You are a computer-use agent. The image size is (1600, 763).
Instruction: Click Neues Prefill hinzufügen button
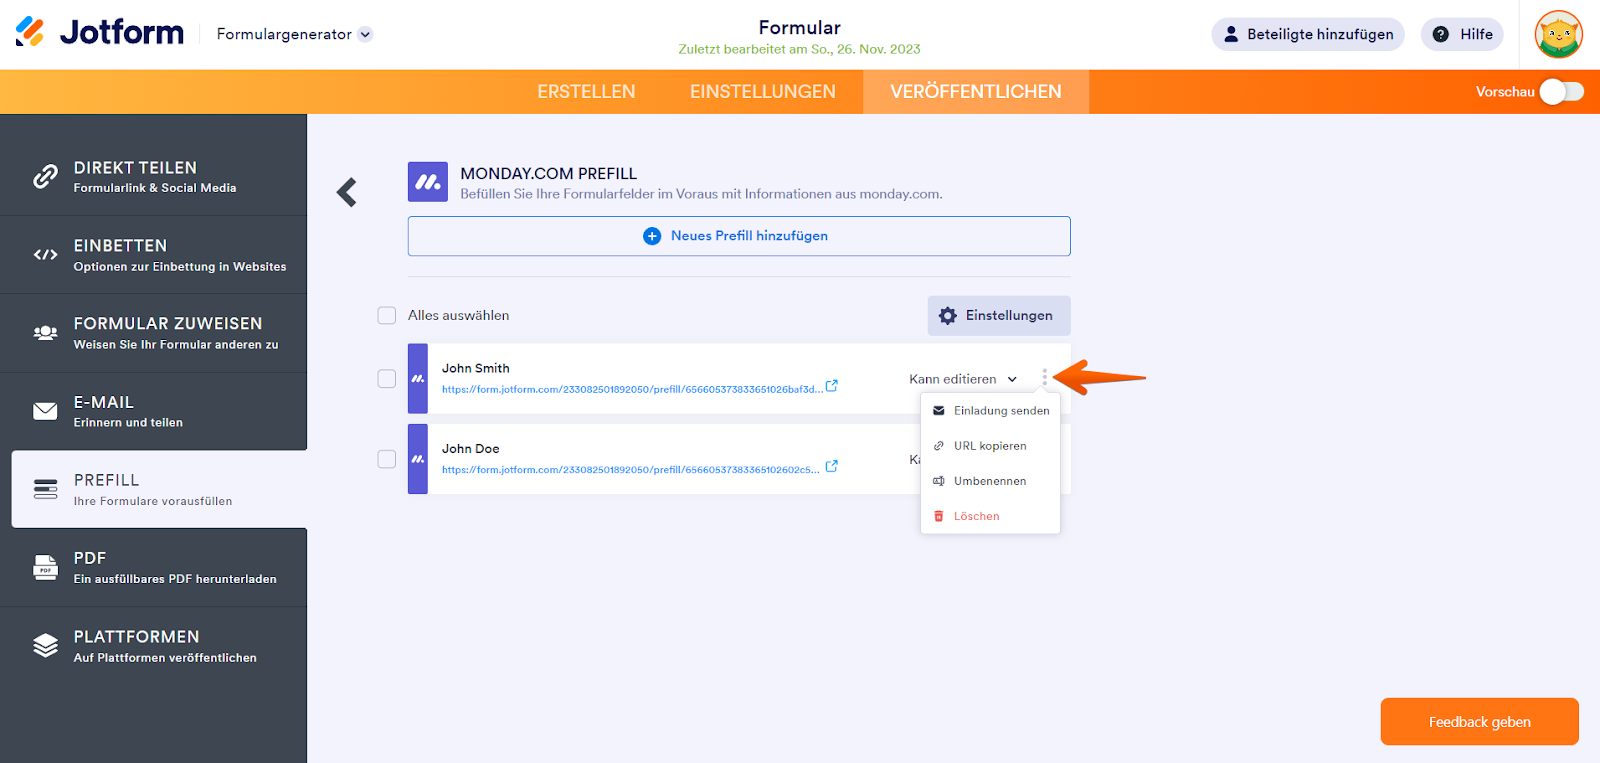click(x=739, y=236)
